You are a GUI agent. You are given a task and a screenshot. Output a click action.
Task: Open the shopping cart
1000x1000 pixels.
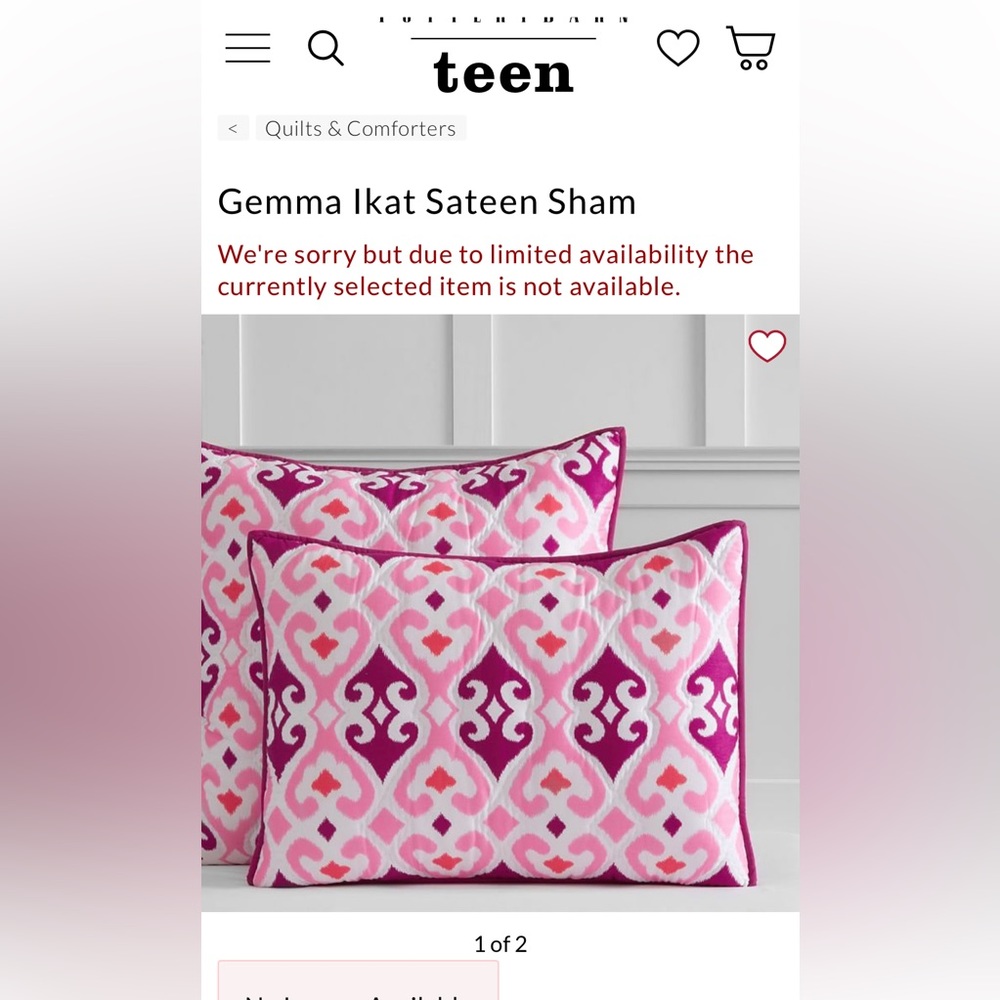[x=751, y=48]
